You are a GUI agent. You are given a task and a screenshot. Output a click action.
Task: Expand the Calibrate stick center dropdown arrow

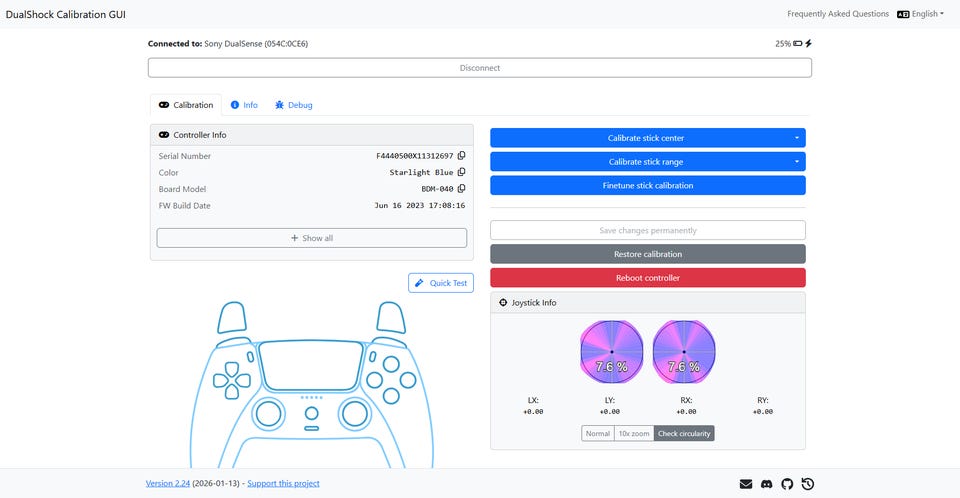point(797,138)
